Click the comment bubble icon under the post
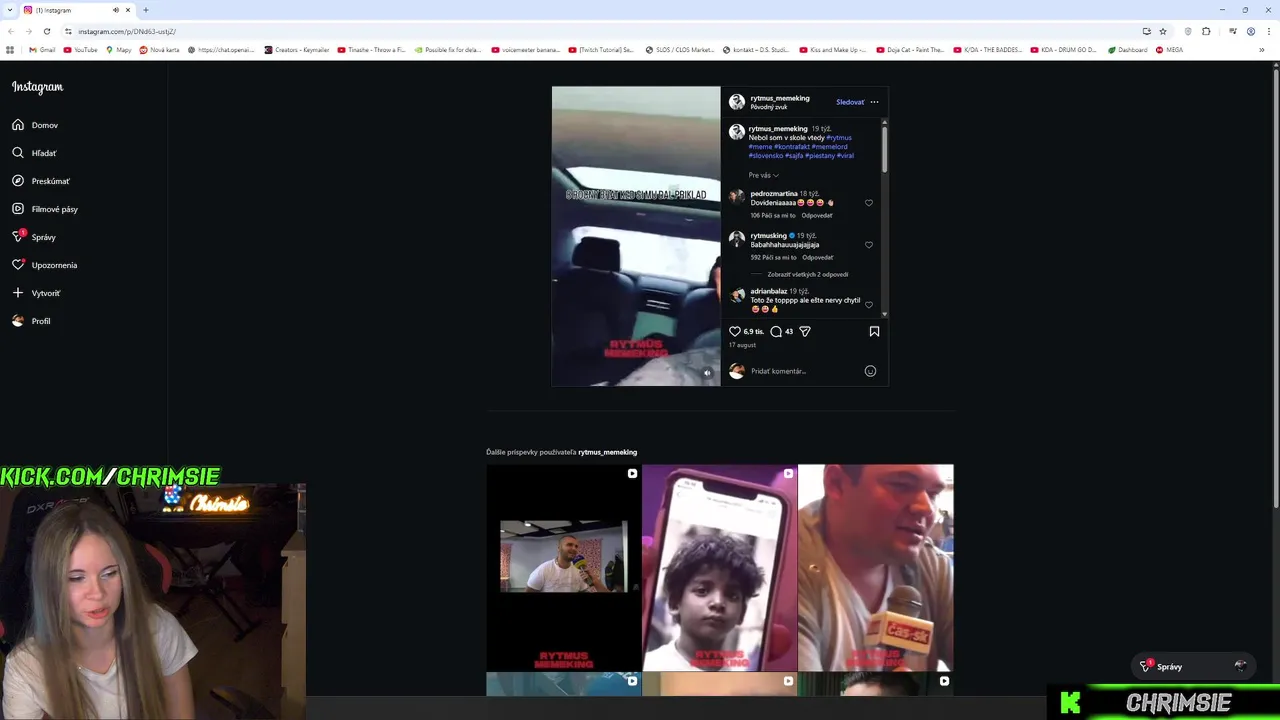 pos(776,331)
